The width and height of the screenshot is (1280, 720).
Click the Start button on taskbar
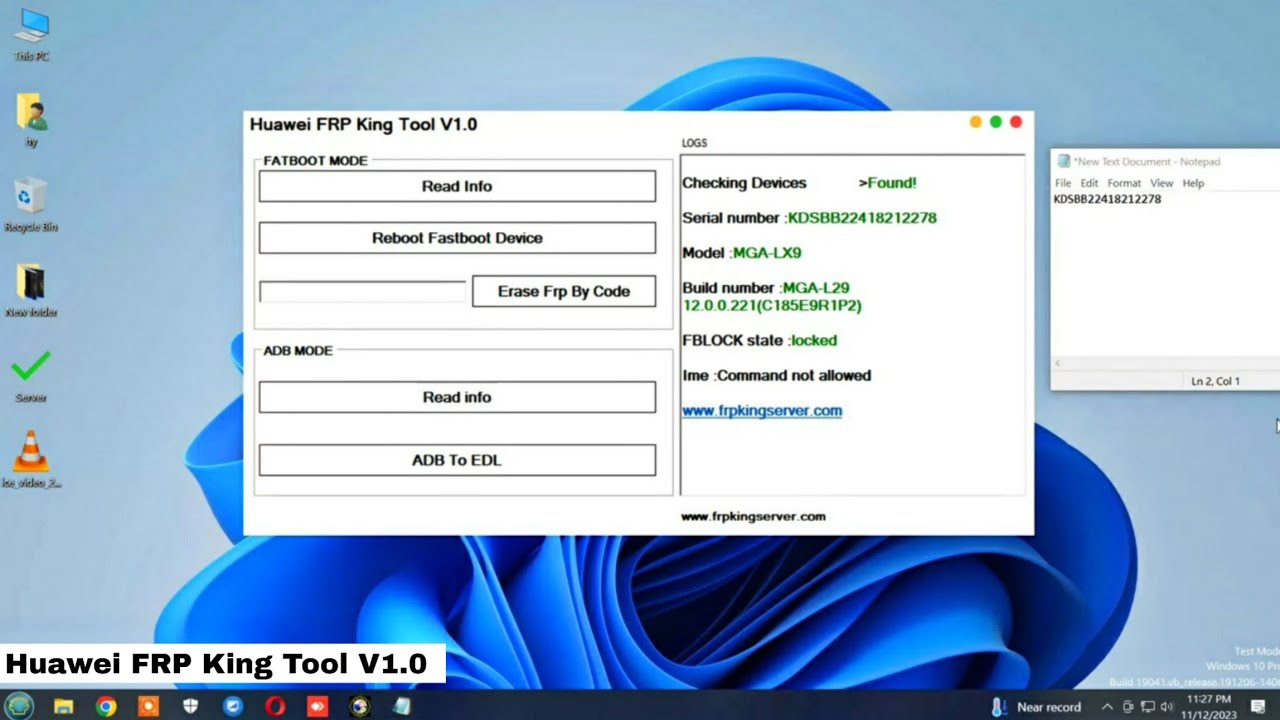point(18,706)
